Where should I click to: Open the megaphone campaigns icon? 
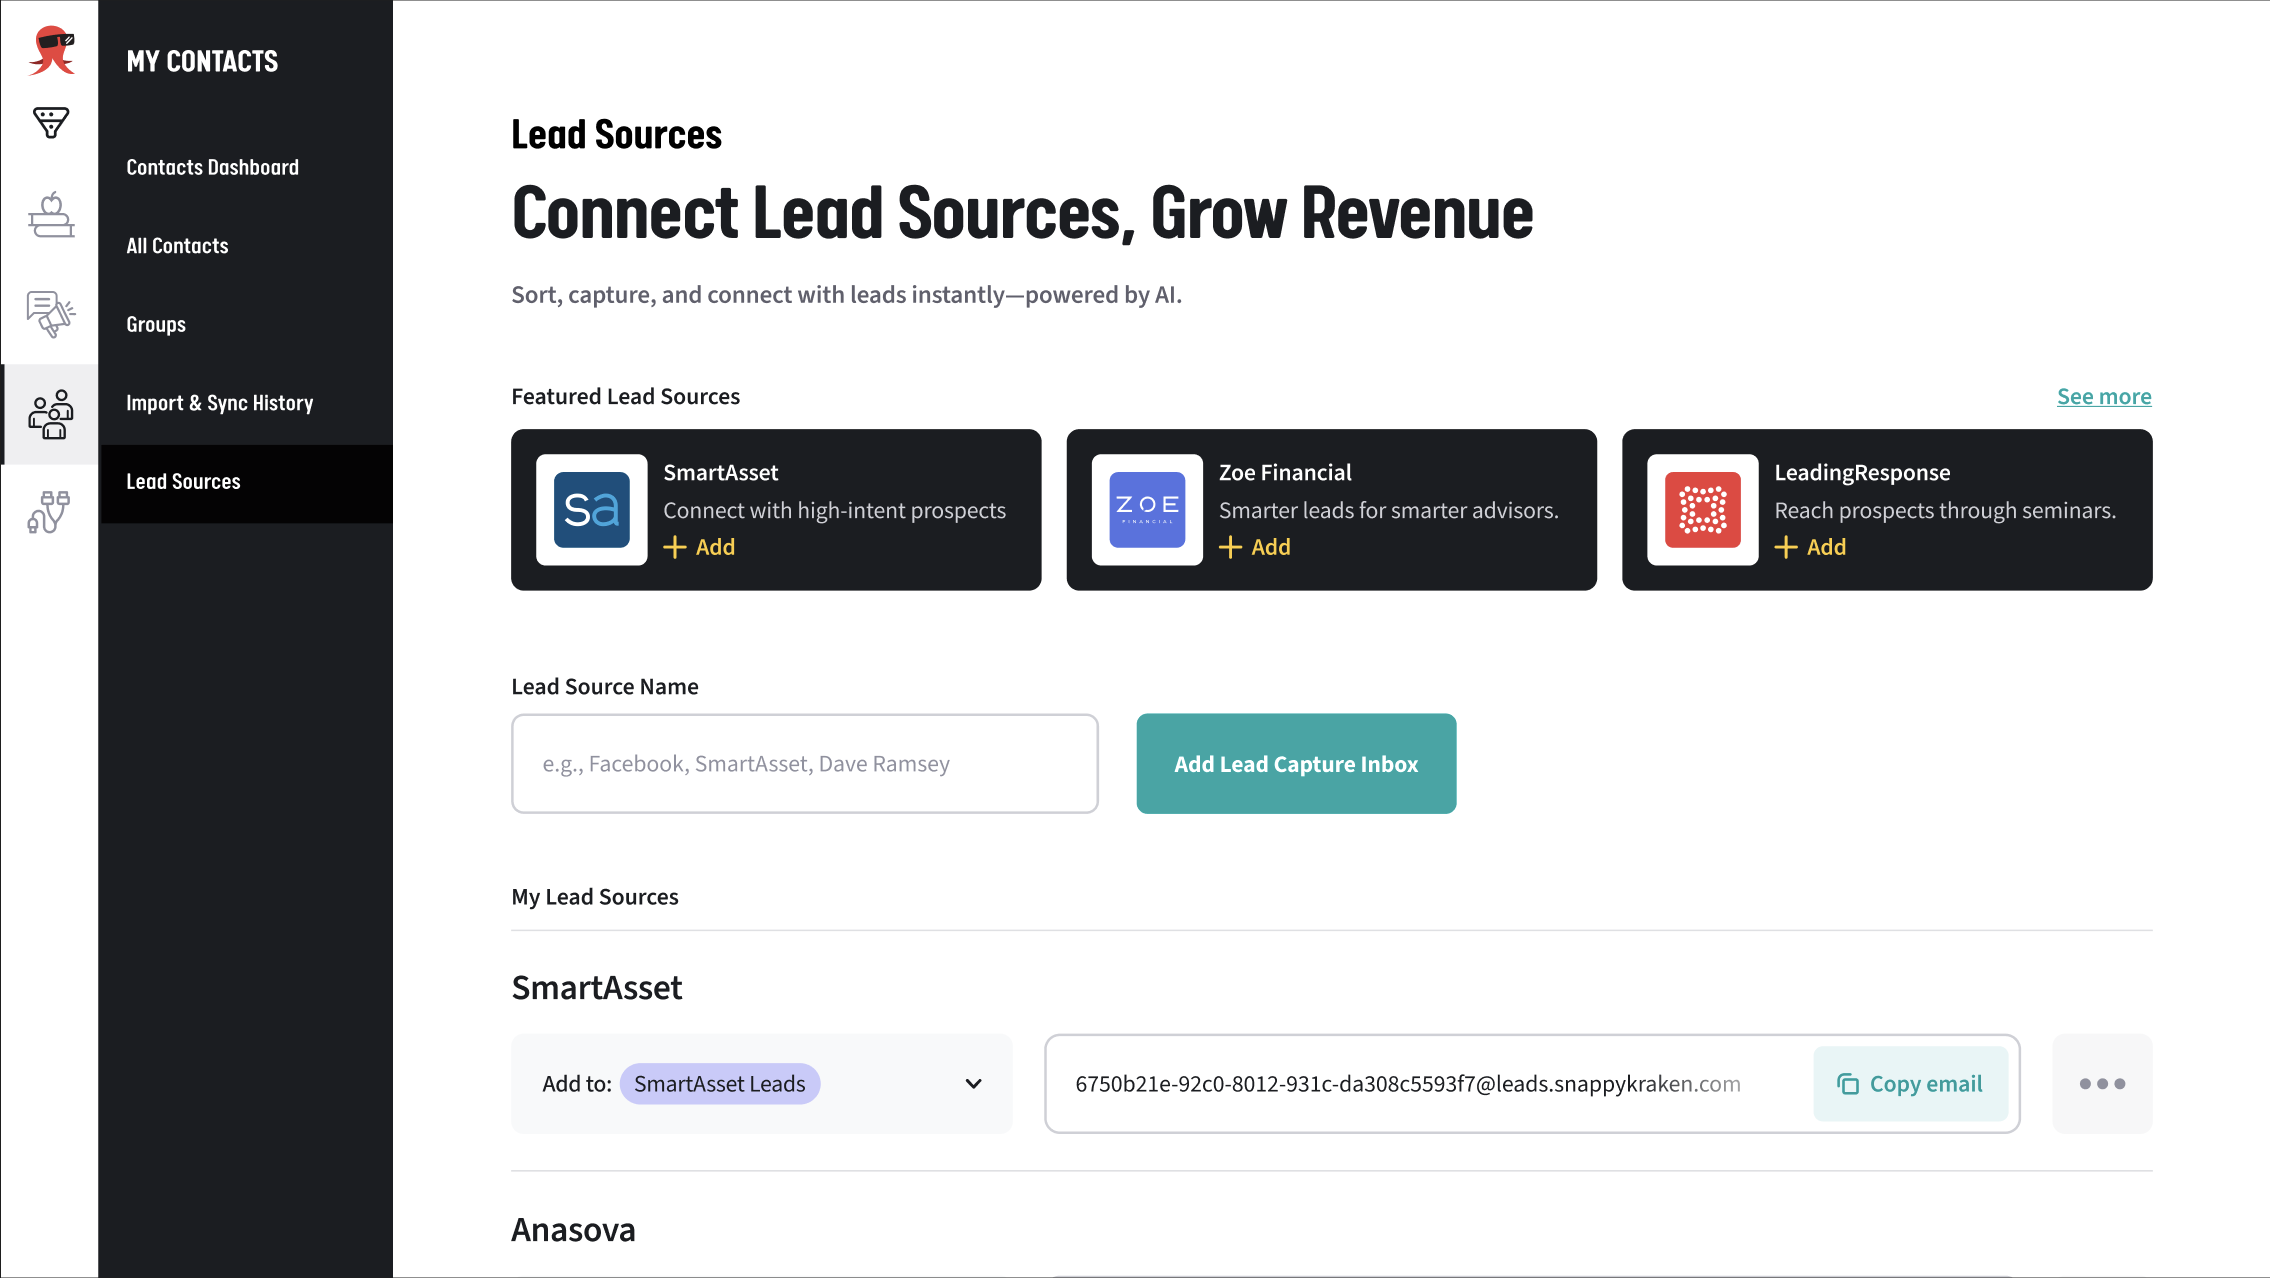click(51, 313)
